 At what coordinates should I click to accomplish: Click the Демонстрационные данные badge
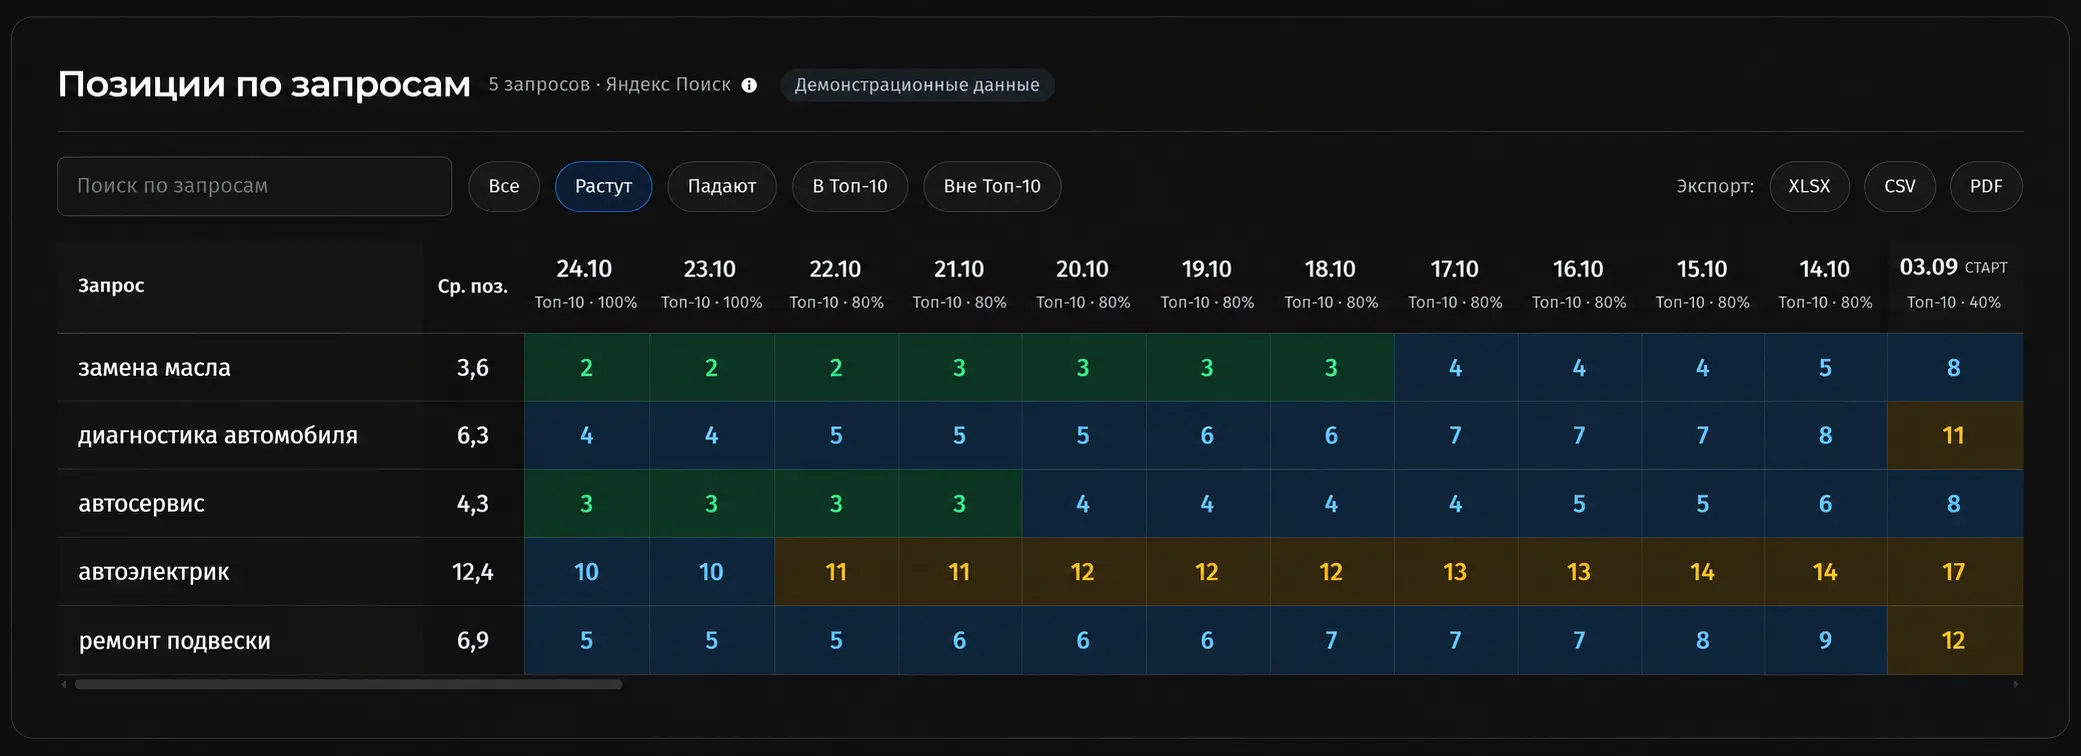(917, 85)
